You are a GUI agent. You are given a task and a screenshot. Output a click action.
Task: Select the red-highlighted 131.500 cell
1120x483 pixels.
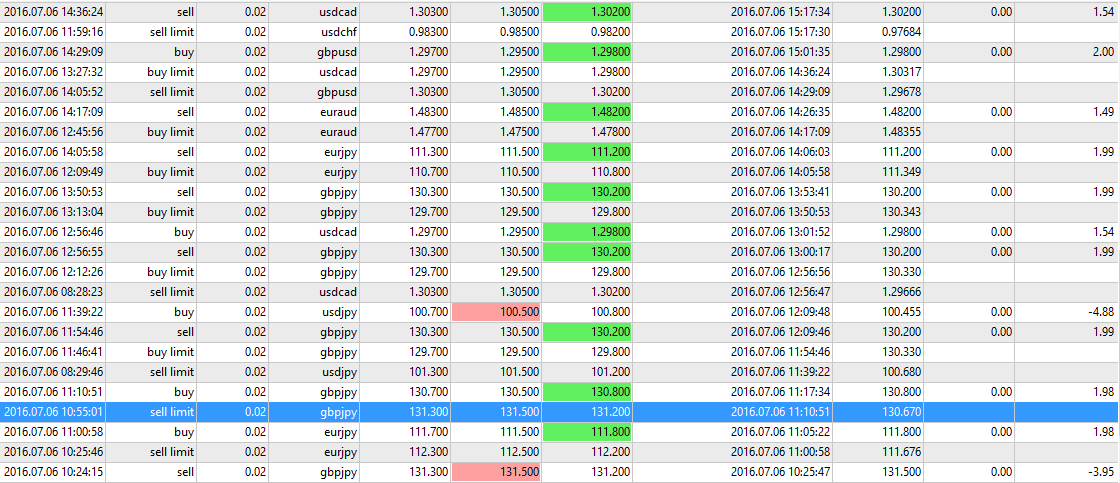point(496,472)
